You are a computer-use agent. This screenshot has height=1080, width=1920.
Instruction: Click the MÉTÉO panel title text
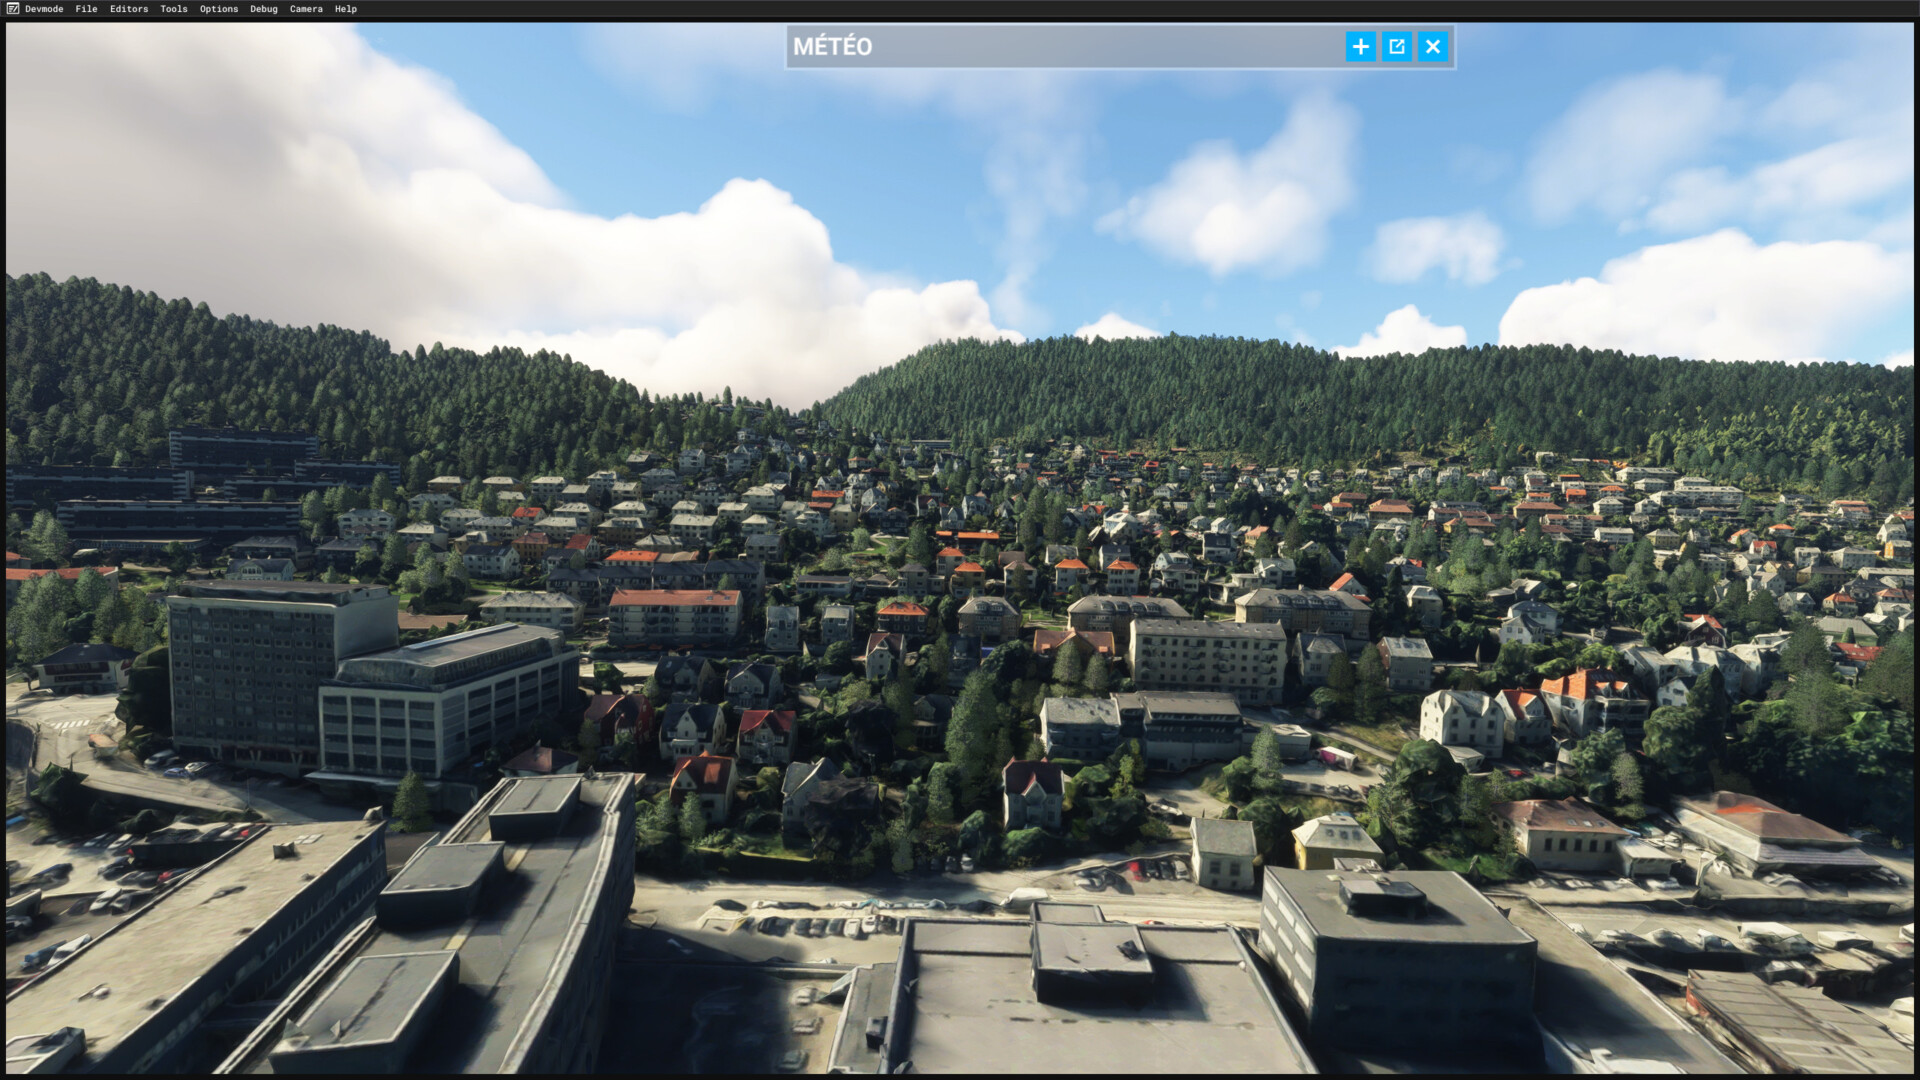click(832, 47)
